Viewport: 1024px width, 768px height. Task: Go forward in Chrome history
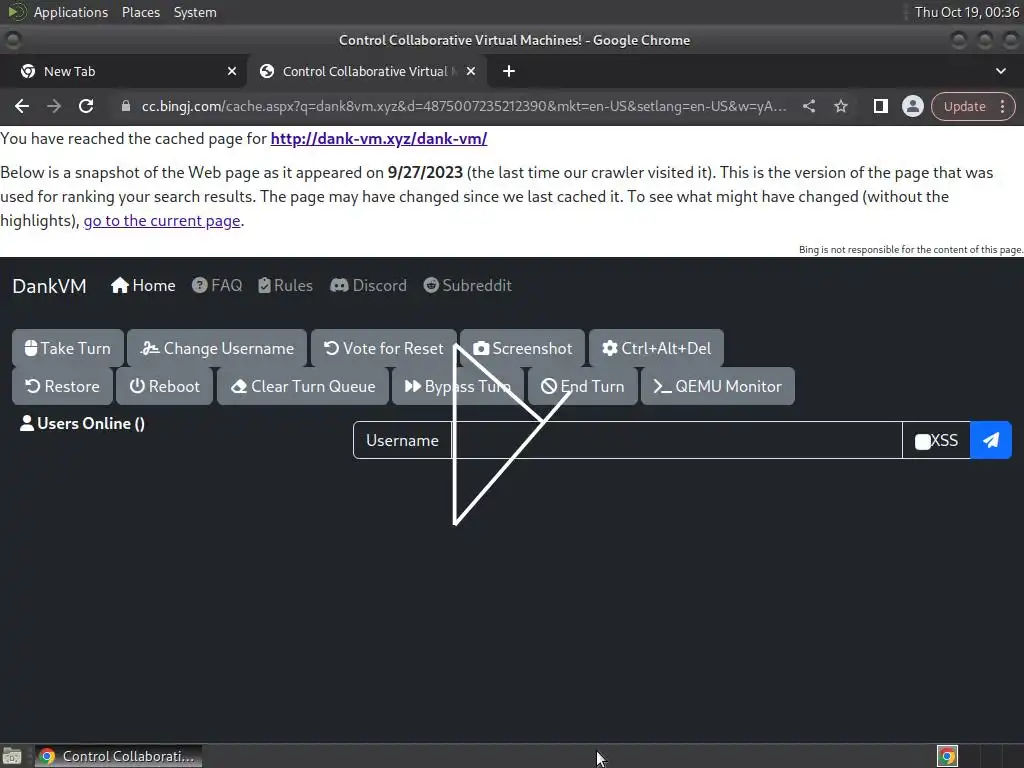[x=54, y=106]
